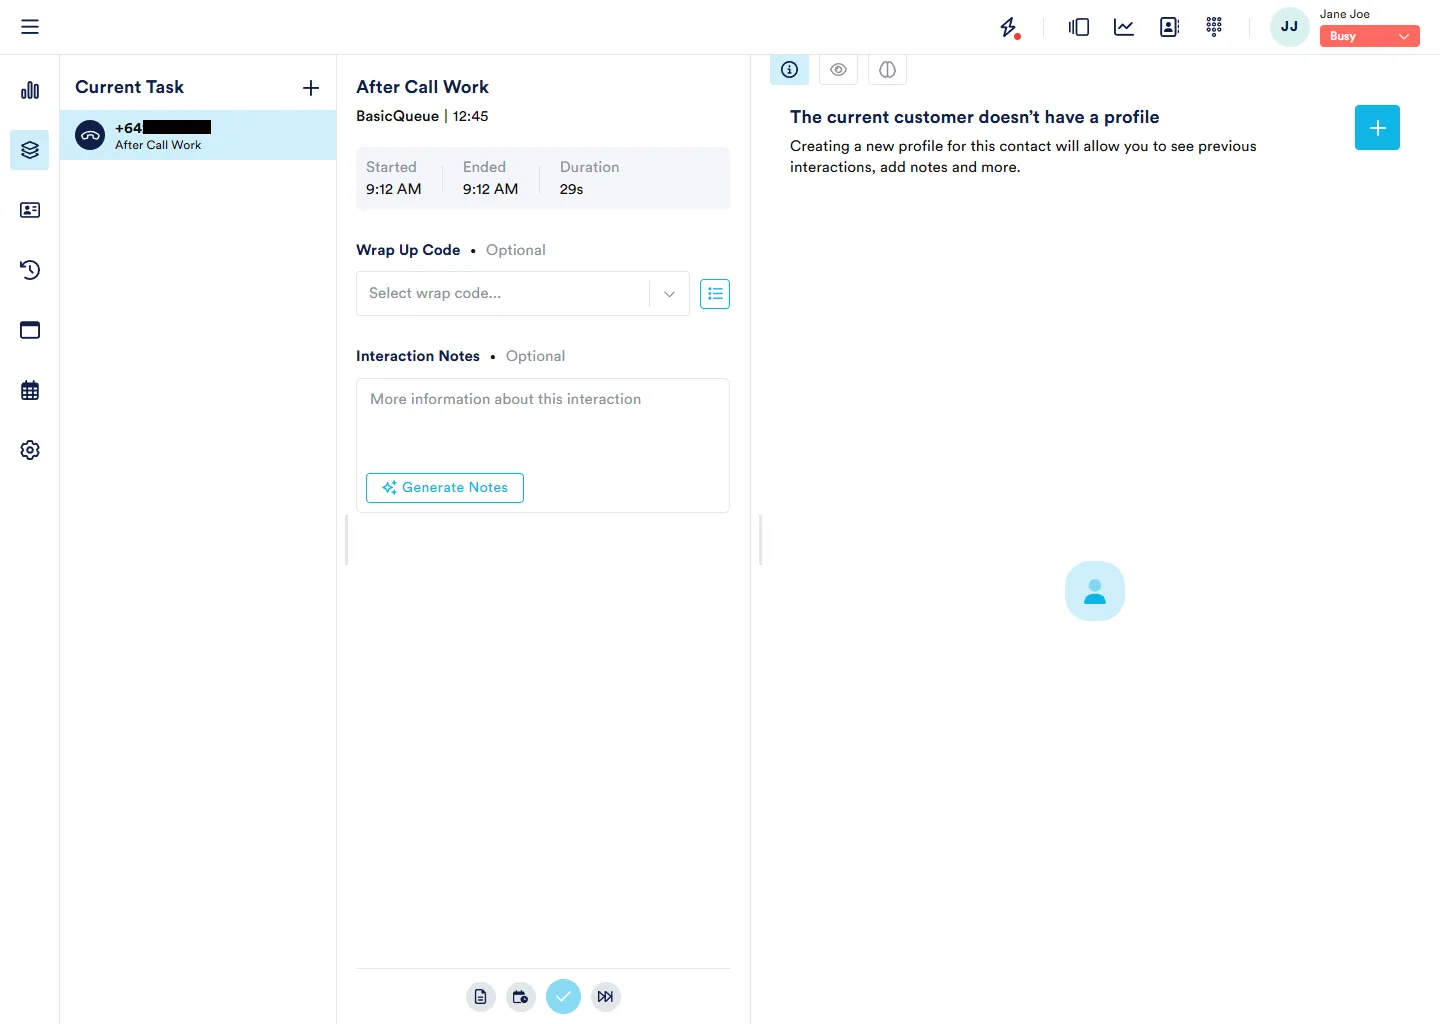This screenshot has width=1440, height=1024.
Task: Complete the task with the checkmark button
Action: (x=563, y=996)
